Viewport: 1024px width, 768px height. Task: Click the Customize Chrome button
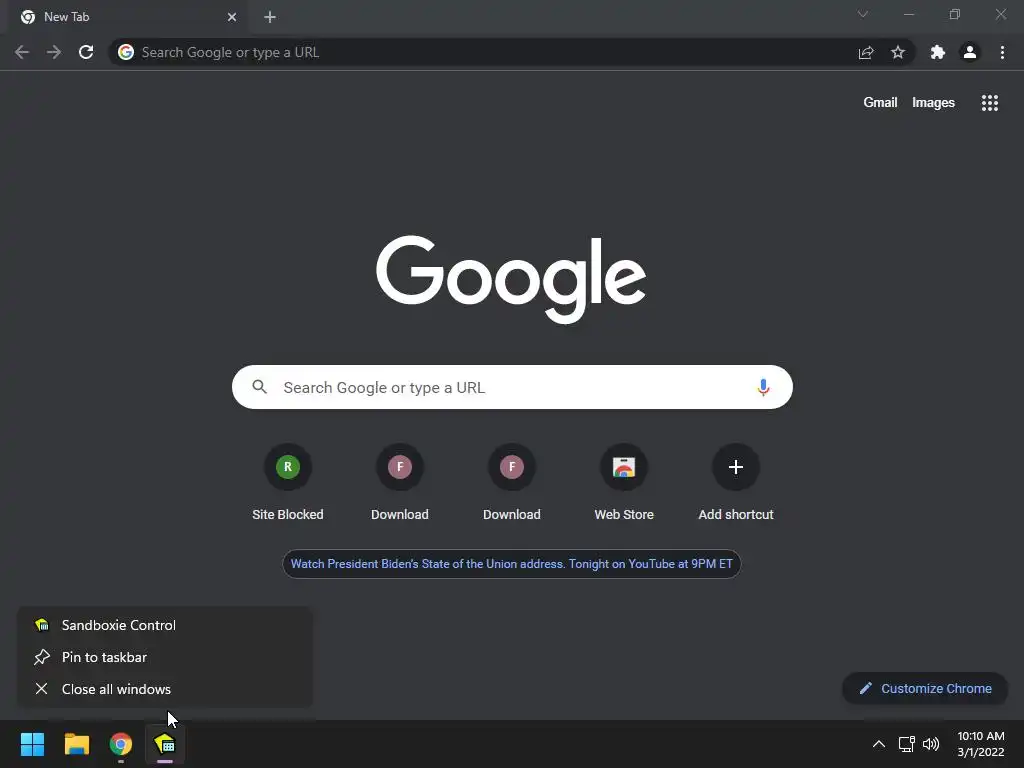coord(925,688)
